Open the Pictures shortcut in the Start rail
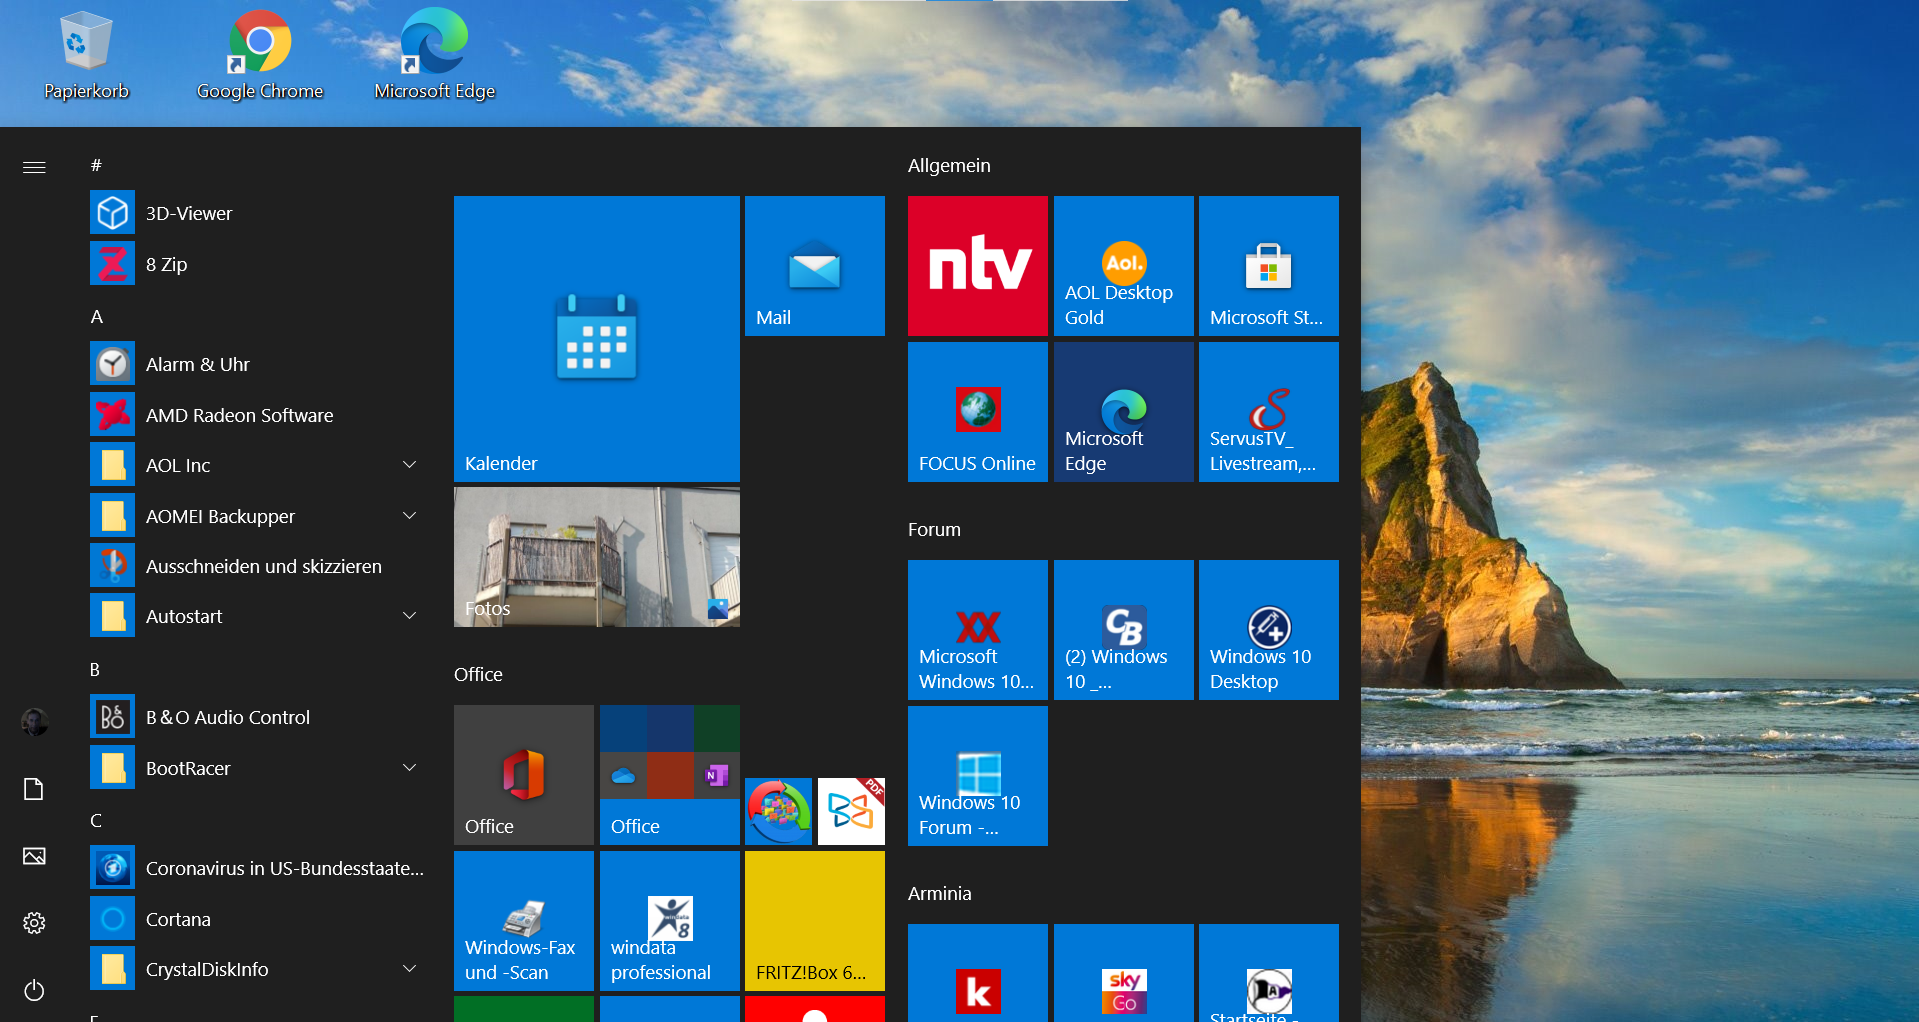This screenshot has height=1022, width=1919. pos(34,856)
